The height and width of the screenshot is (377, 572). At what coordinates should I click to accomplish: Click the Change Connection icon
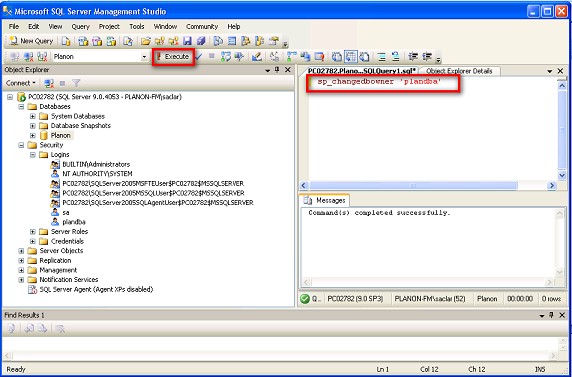click(x=42, y=57)
